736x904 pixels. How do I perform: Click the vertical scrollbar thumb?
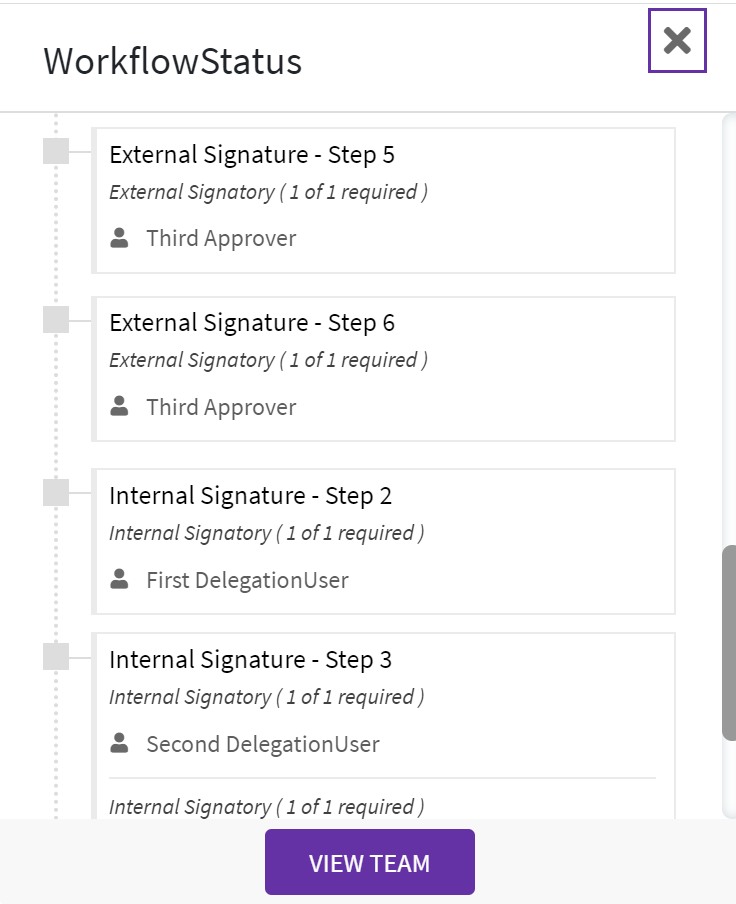pyautogui.click(x=729, y=642)
